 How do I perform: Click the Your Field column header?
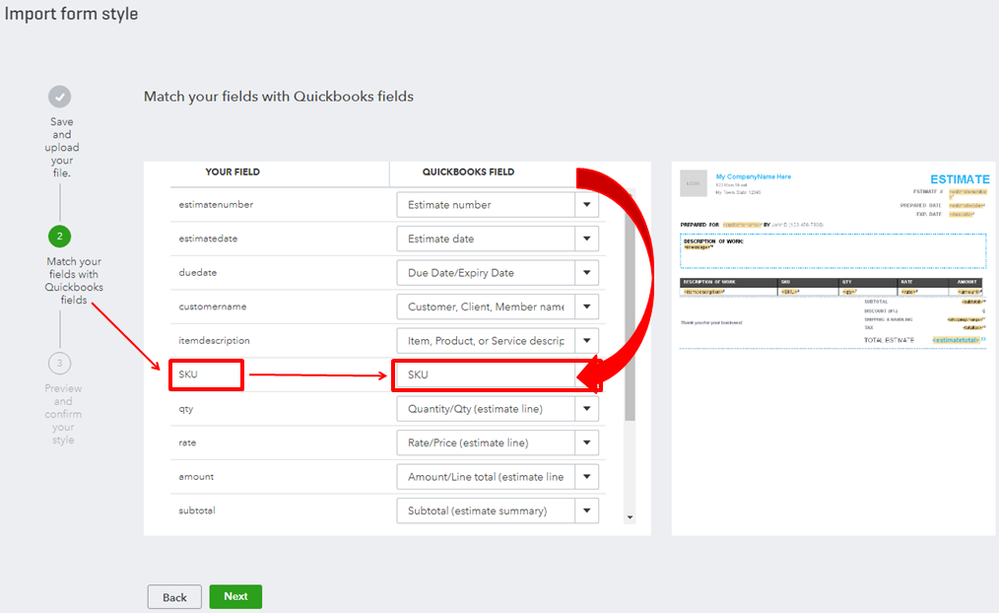tap(232, 172)
